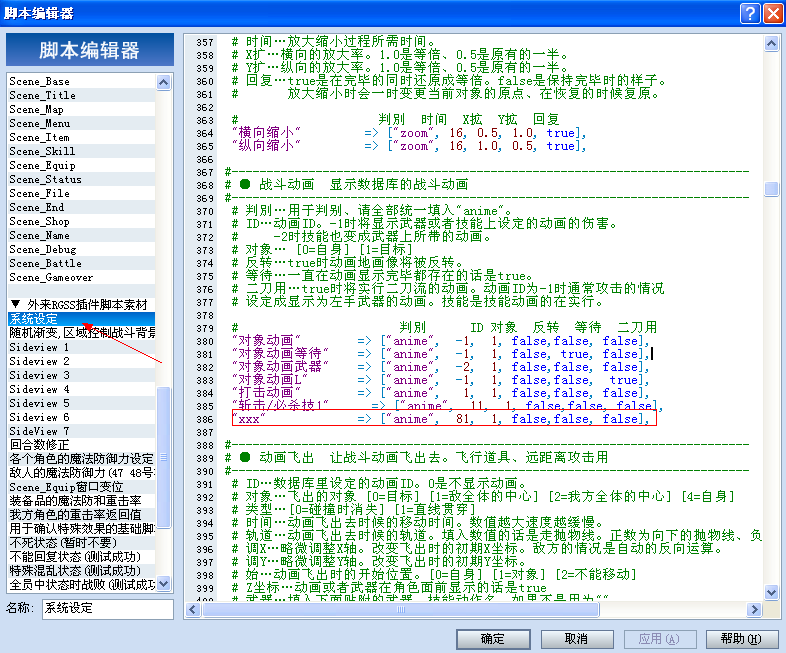Select 回合数修正 script

pos(82,445)
